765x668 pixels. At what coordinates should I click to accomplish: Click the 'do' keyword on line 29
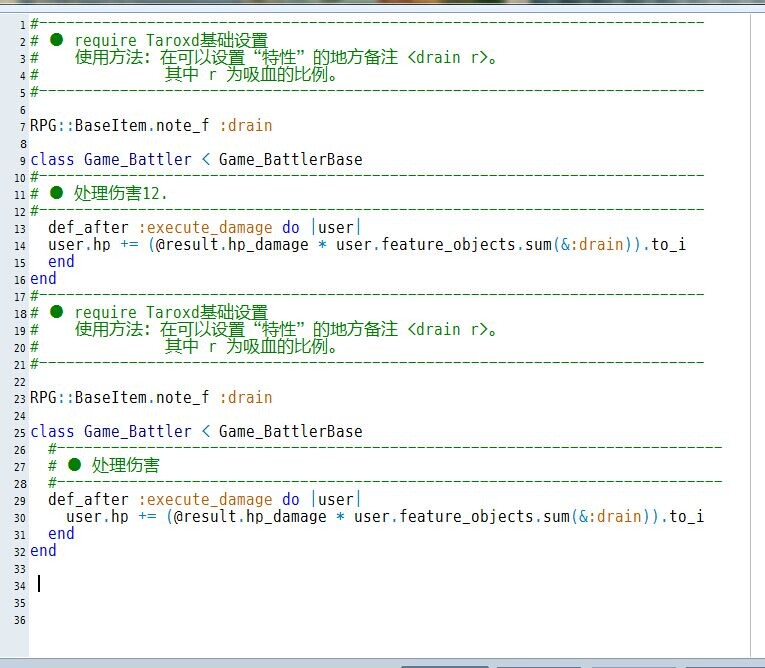click(x=291, y=500)
